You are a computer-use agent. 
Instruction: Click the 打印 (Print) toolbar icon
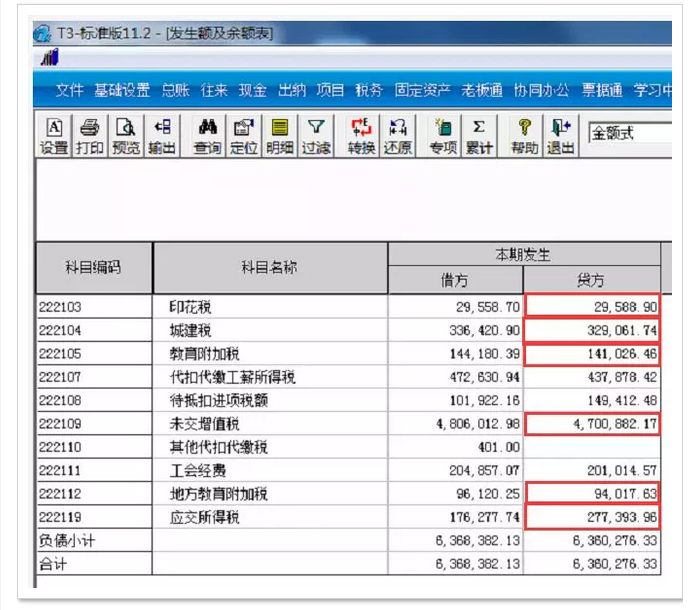click(x=90, y=136)
